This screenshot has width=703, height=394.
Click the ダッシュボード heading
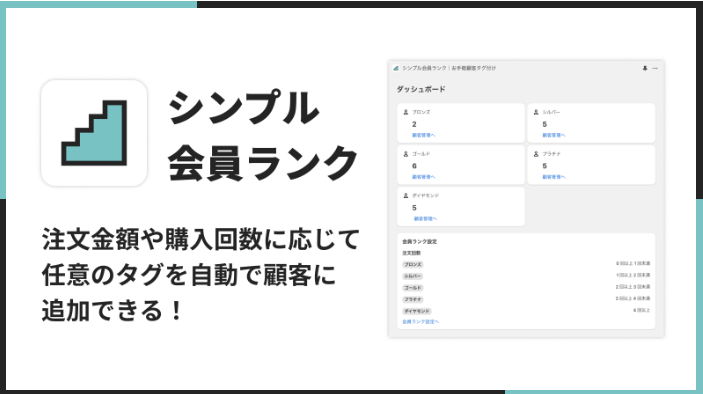click(421, 89)
